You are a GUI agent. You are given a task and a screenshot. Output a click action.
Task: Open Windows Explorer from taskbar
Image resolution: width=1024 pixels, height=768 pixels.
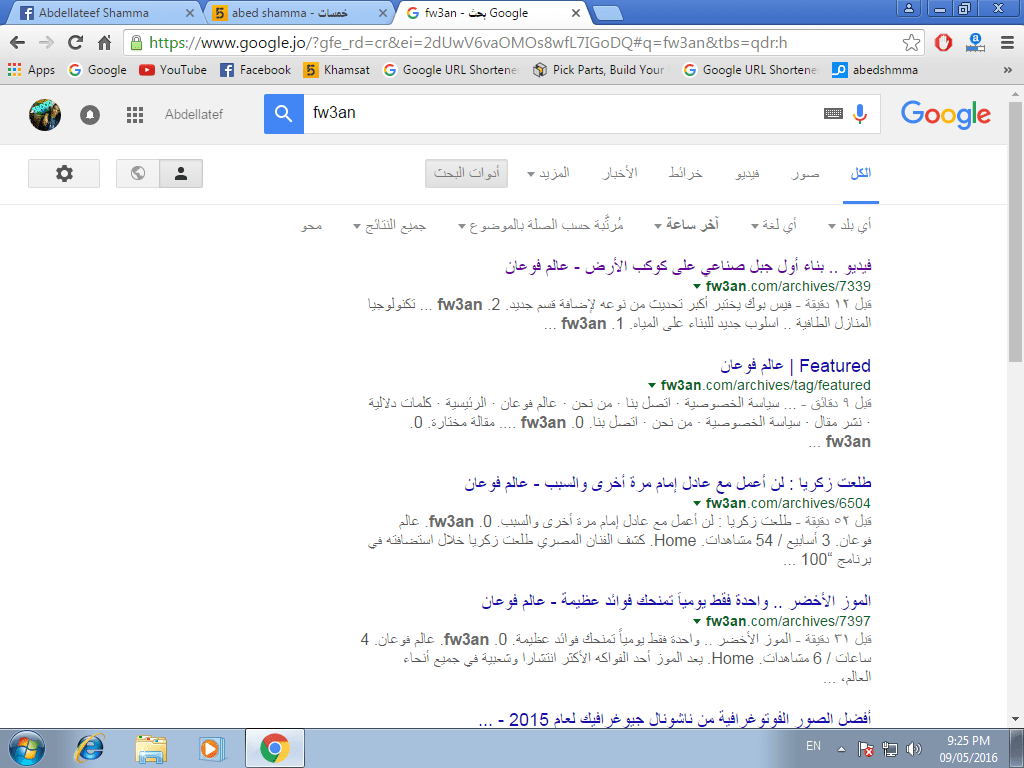151,748
